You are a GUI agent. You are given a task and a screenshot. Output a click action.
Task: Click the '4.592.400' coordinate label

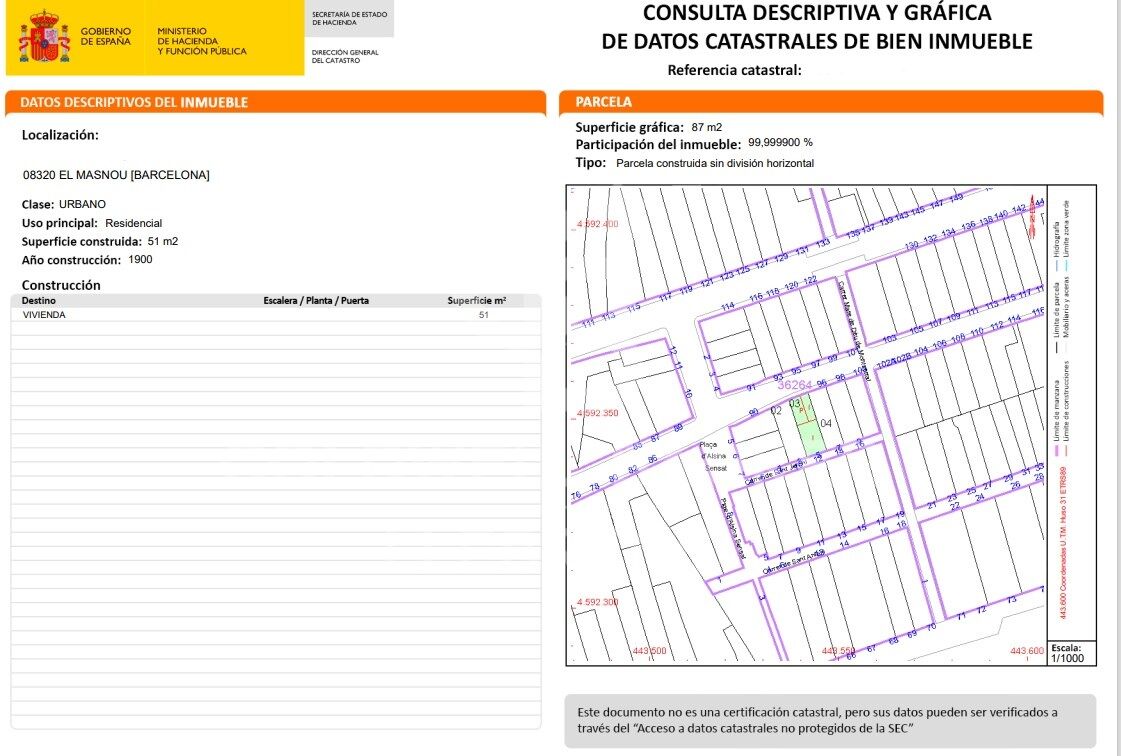[598, 224]
